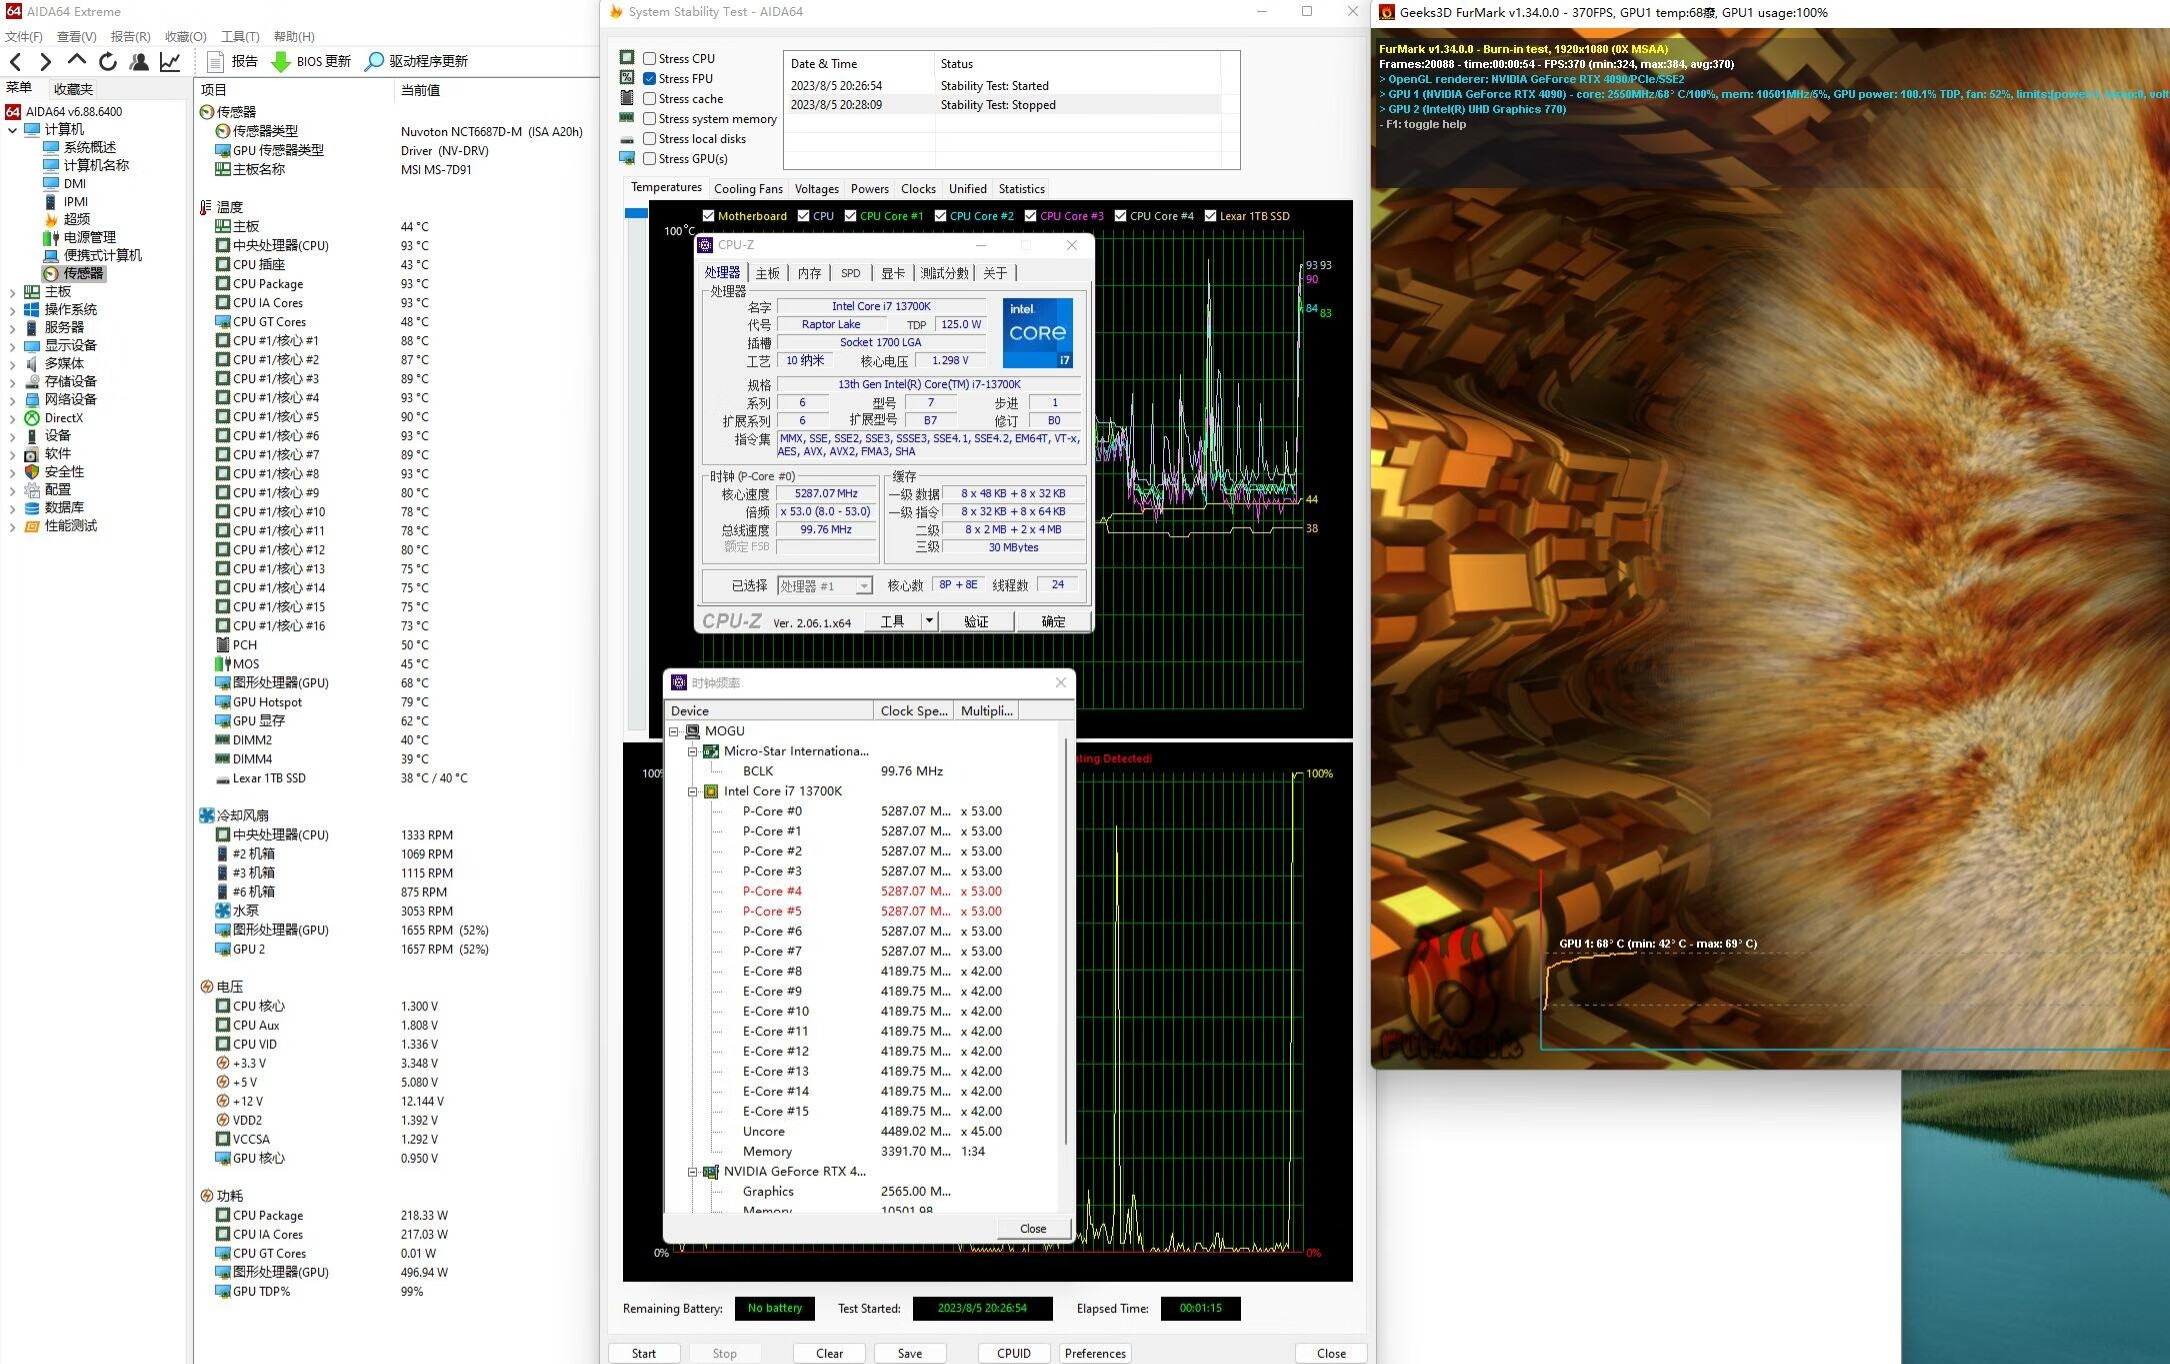Image resolution: width=2170 pixels, height=1364 pixels.
Task: Click Close button in clock frequency window
Action: point(1033,1228)
